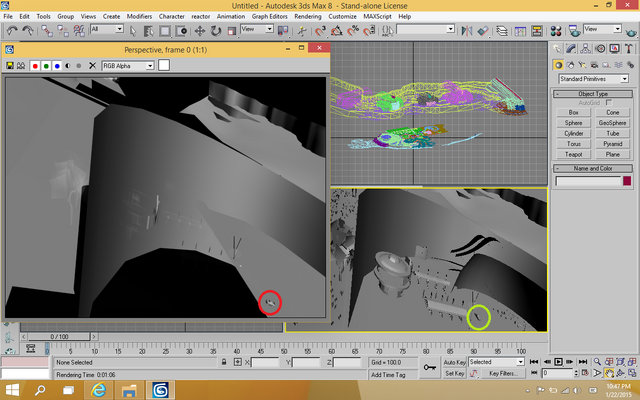Activate the Select and Rotate tool
The image size is (640, 400).
216,31
